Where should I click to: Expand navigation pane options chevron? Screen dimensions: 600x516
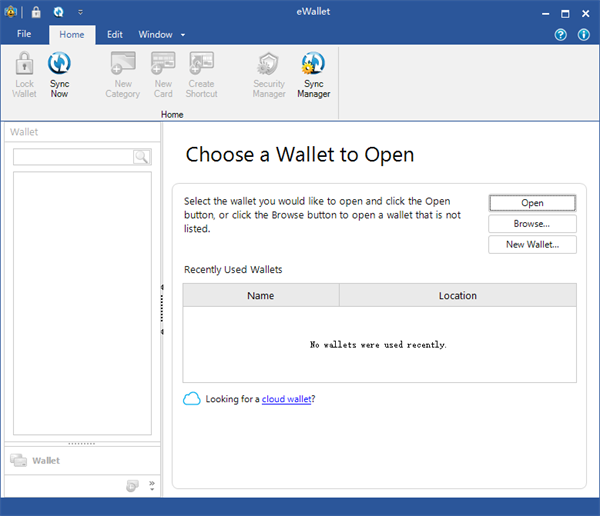[x=152, y=485]
